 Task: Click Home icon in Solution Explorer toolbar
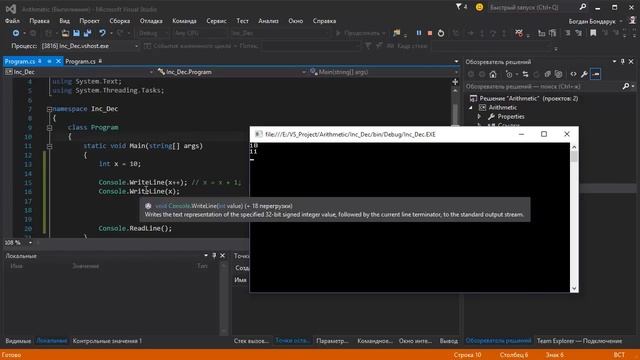coord(493,74)
